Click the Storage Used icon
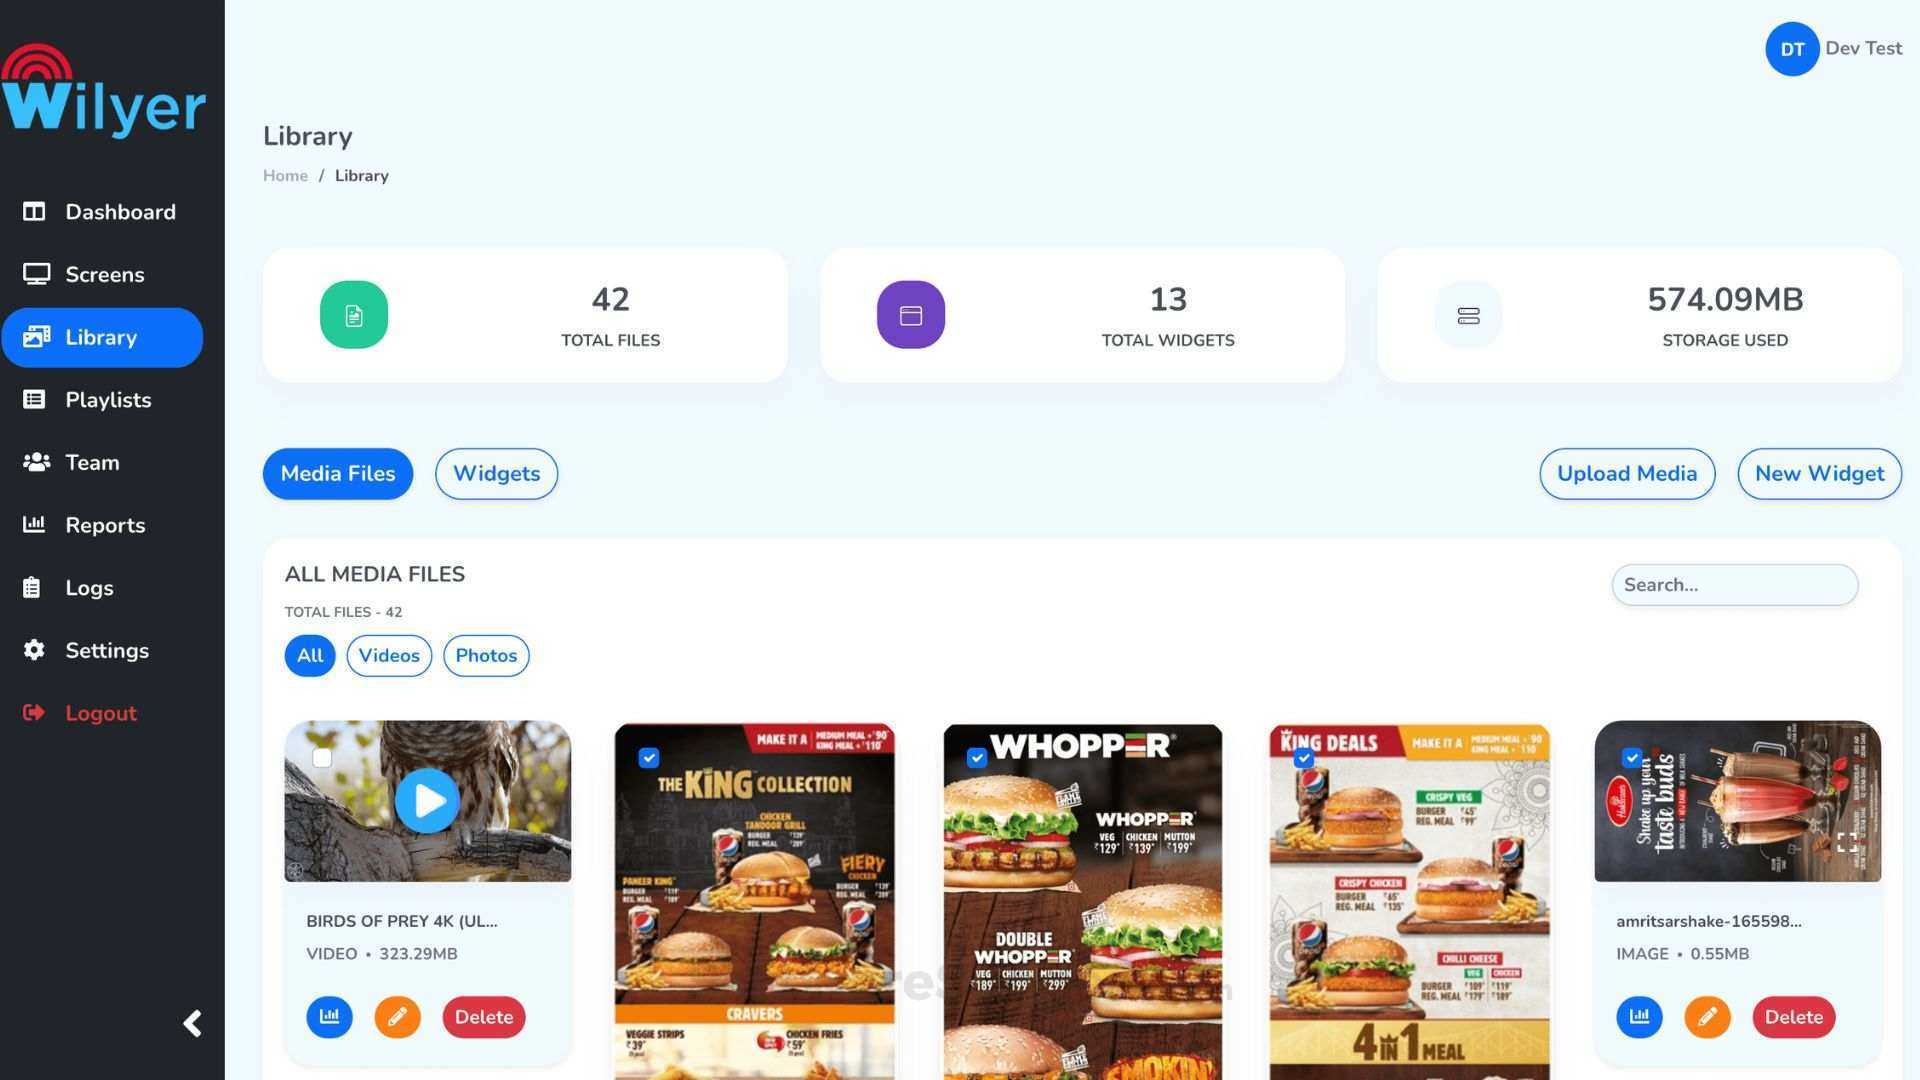This screenshot has width=1920, height=1080. pyautogui.click(x=1468, y=315)
